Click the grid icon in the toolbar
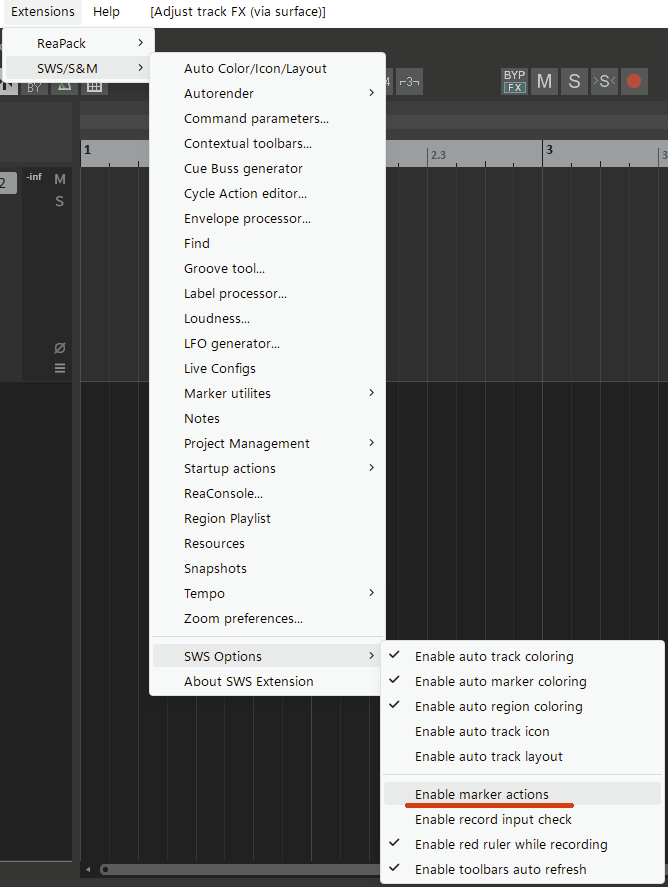This screenshot has height=887, width=668. pyautogui.click(x=94, y=87)
